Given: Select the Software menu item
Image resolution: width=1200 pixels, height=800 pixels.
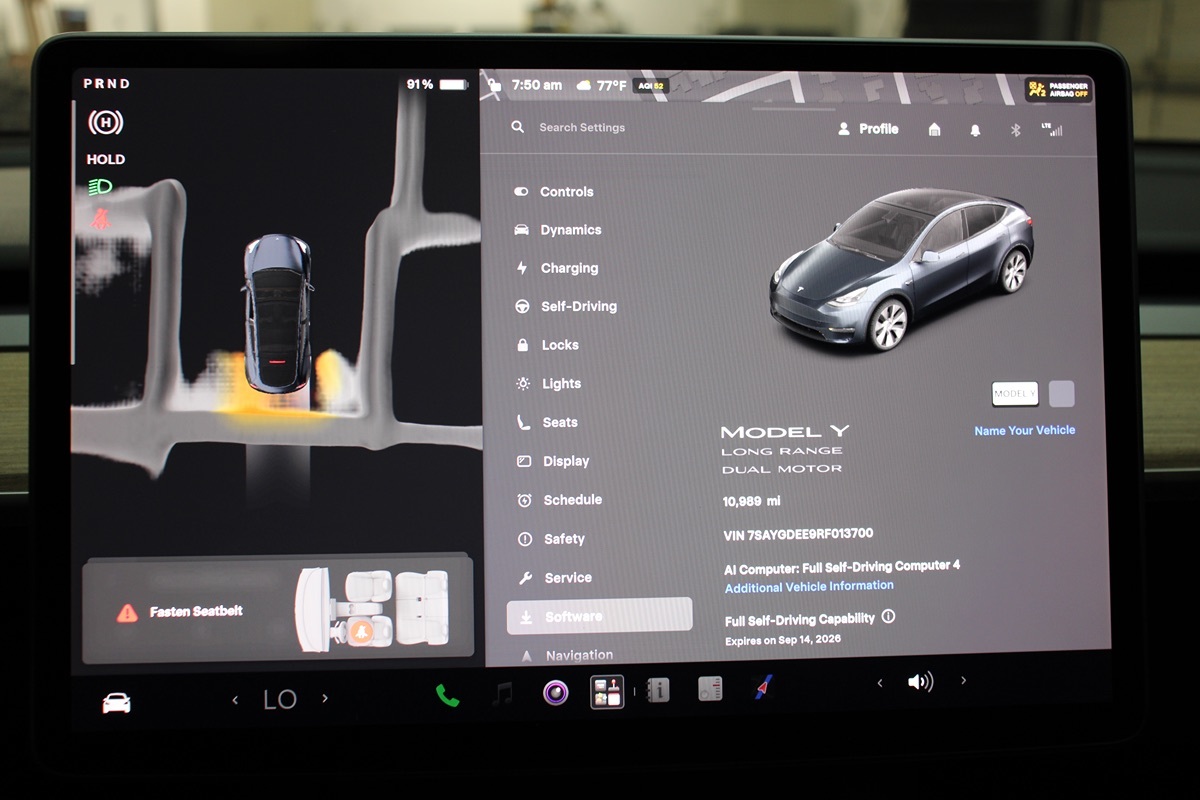Looking at the screenshot, I should pos(599,616).
